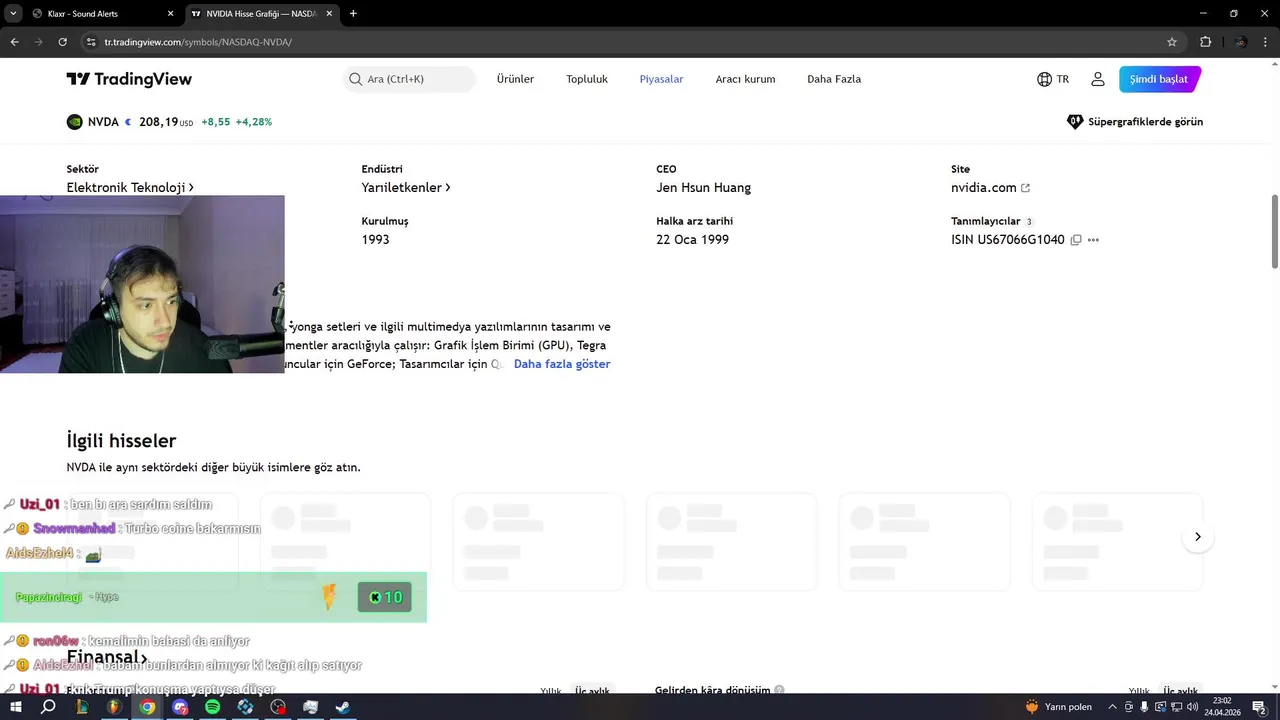Click the IPO date 22 Oca 1999
Image resolution: width=1280 pixels, height=720 pixels.
(692, 240)
